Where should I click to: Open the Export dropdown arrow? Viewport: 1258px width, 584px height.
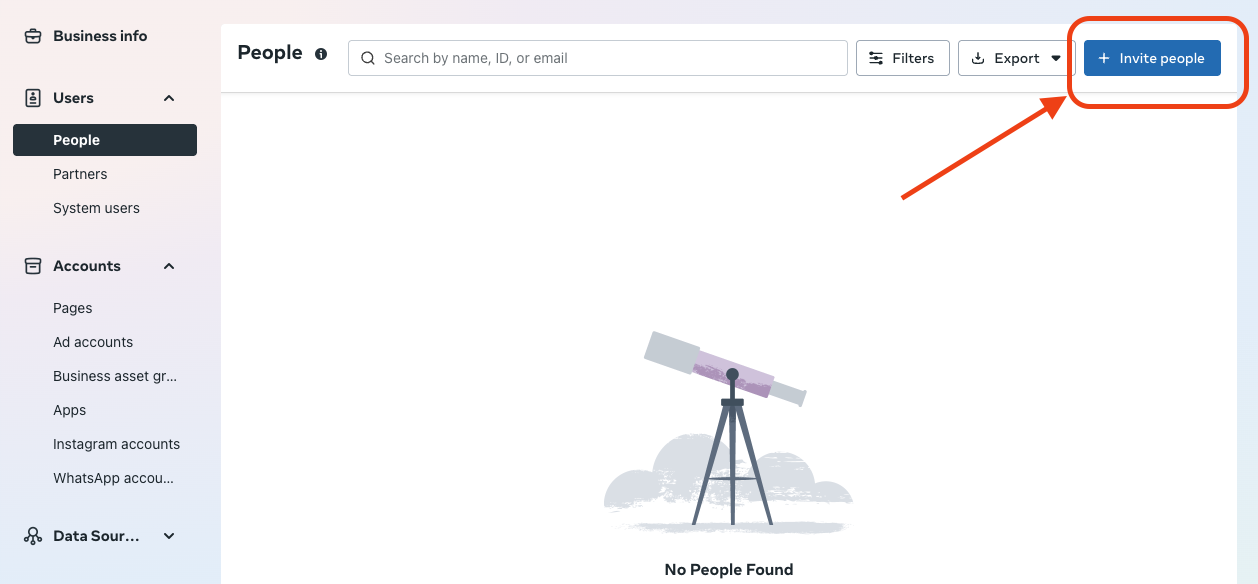[x=1056, y=58]
